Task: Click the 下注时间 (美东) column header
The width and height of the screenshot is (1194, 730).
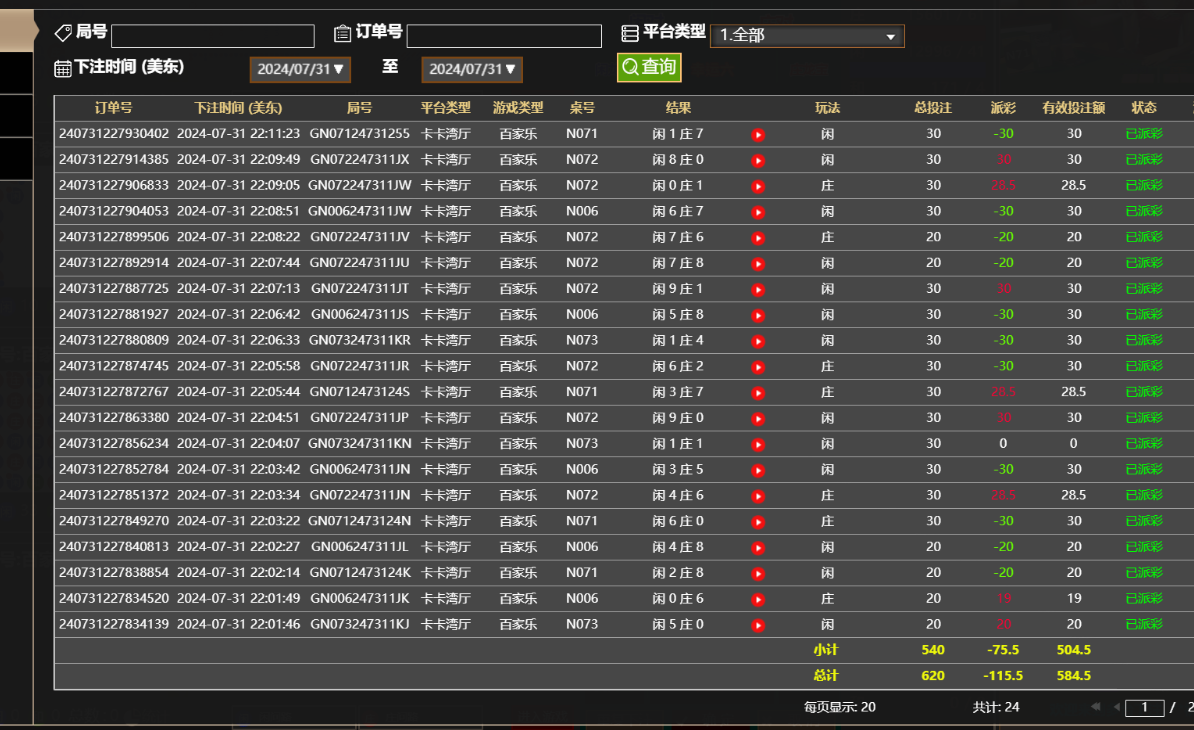Action: tap(238, 108)
